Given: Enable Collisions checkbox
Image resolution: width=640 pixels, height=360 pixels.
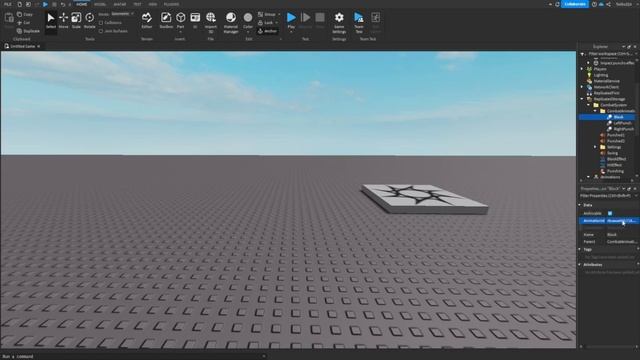Looking at the screenshot, I should (101, 23).
